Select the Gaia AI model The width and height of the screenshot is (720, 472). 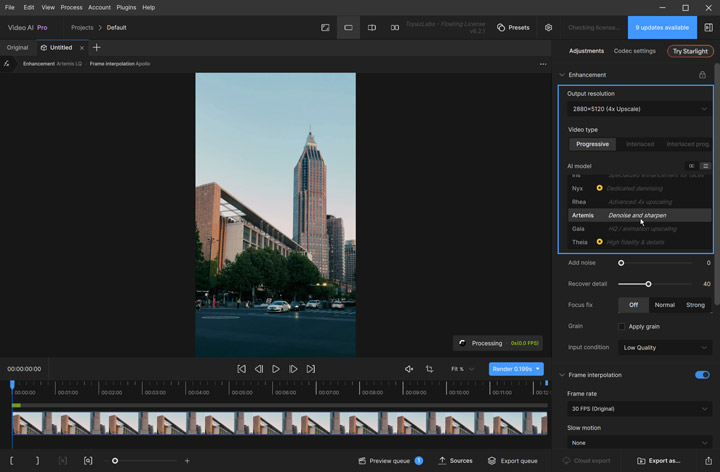(x=639, y=229)
